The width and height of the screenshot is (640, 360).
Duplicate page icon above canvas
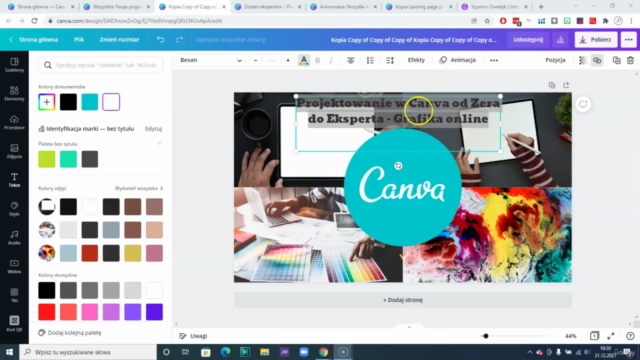(552, 85)
